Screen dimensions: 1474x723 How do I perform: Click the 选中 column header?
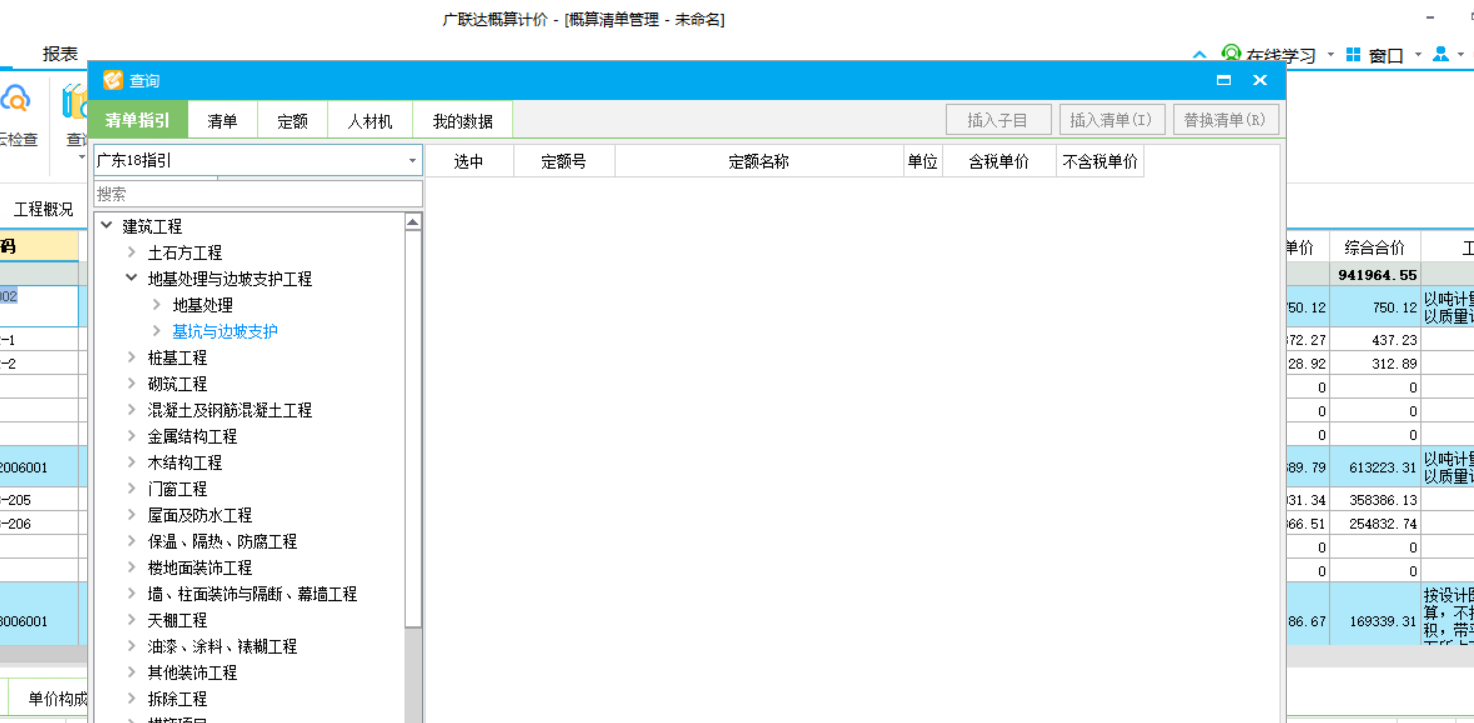tap(469, 161)
